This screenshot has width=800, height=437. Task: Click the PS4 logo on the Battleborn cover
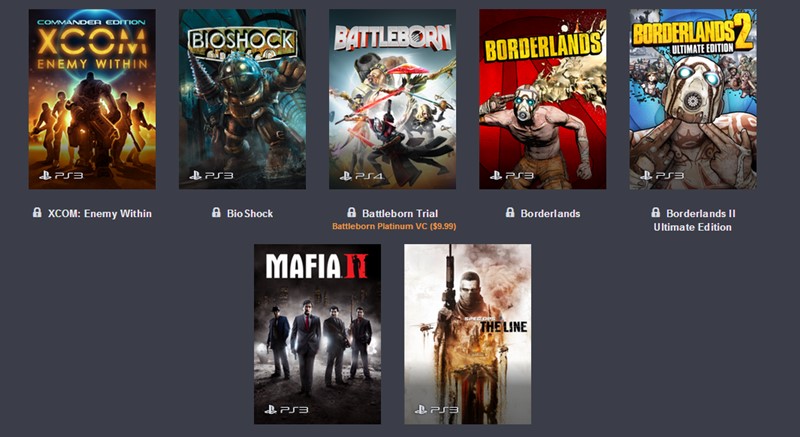pos(362,176)
